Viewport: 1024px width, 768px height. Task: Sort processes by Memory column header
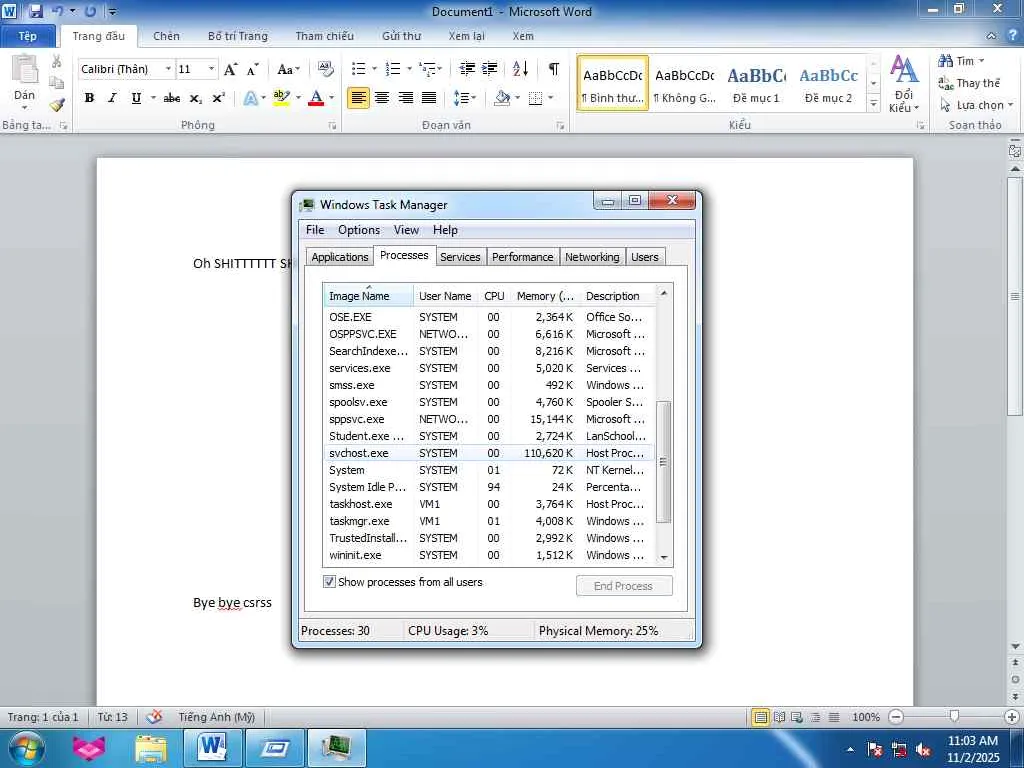point(545,296)
